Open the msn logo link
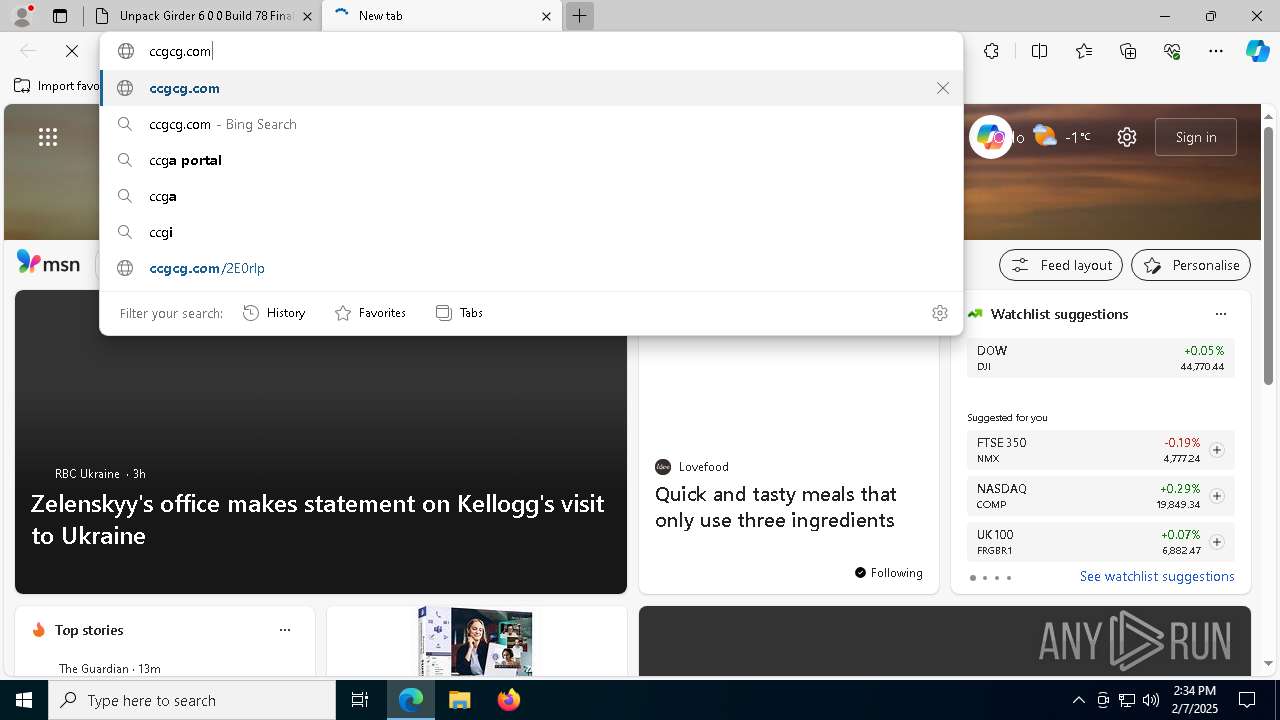The height and width of the screenshot is (720, 1280). [x=48, y=263]
